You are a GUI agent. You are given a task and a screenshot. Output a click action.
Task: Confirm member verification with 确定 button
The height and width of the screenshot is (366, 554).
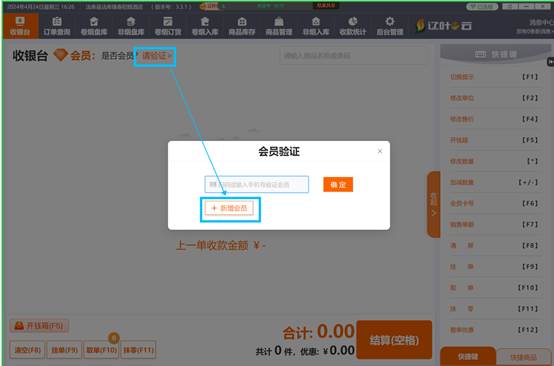(x=338, y=184)
